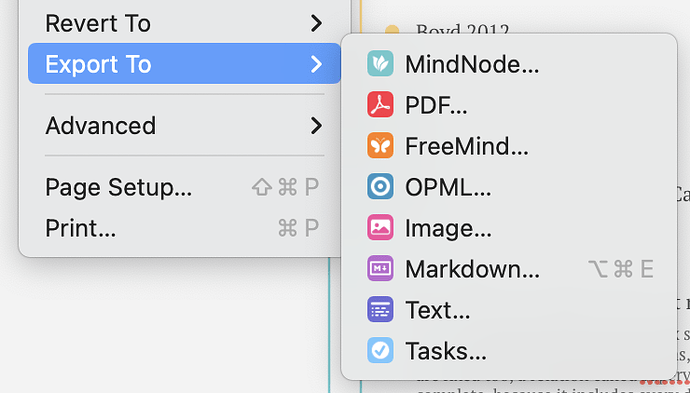Image resolution: width=690 pixels, height=393 pixels.
Task: Expand the Revert To chevron arrow
Action: [x=316, y=23]
